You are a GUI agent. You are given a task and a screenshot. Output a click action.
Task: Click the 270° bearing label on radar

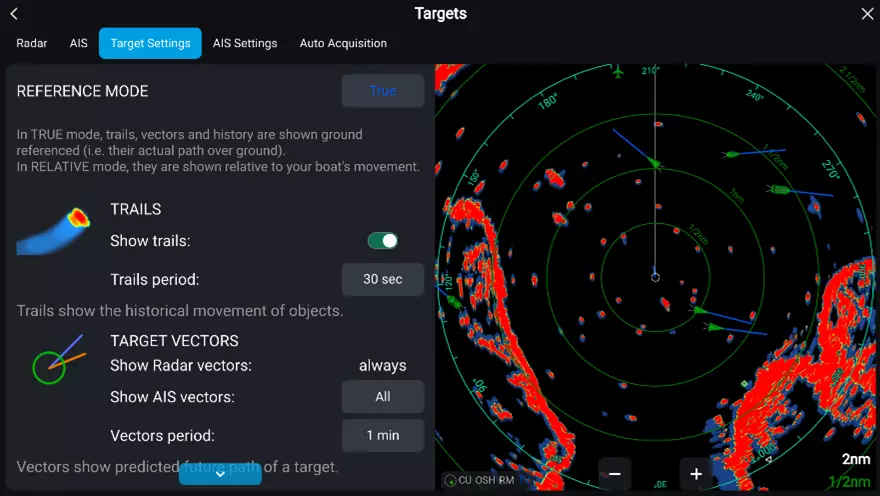[x=830, y=169]
